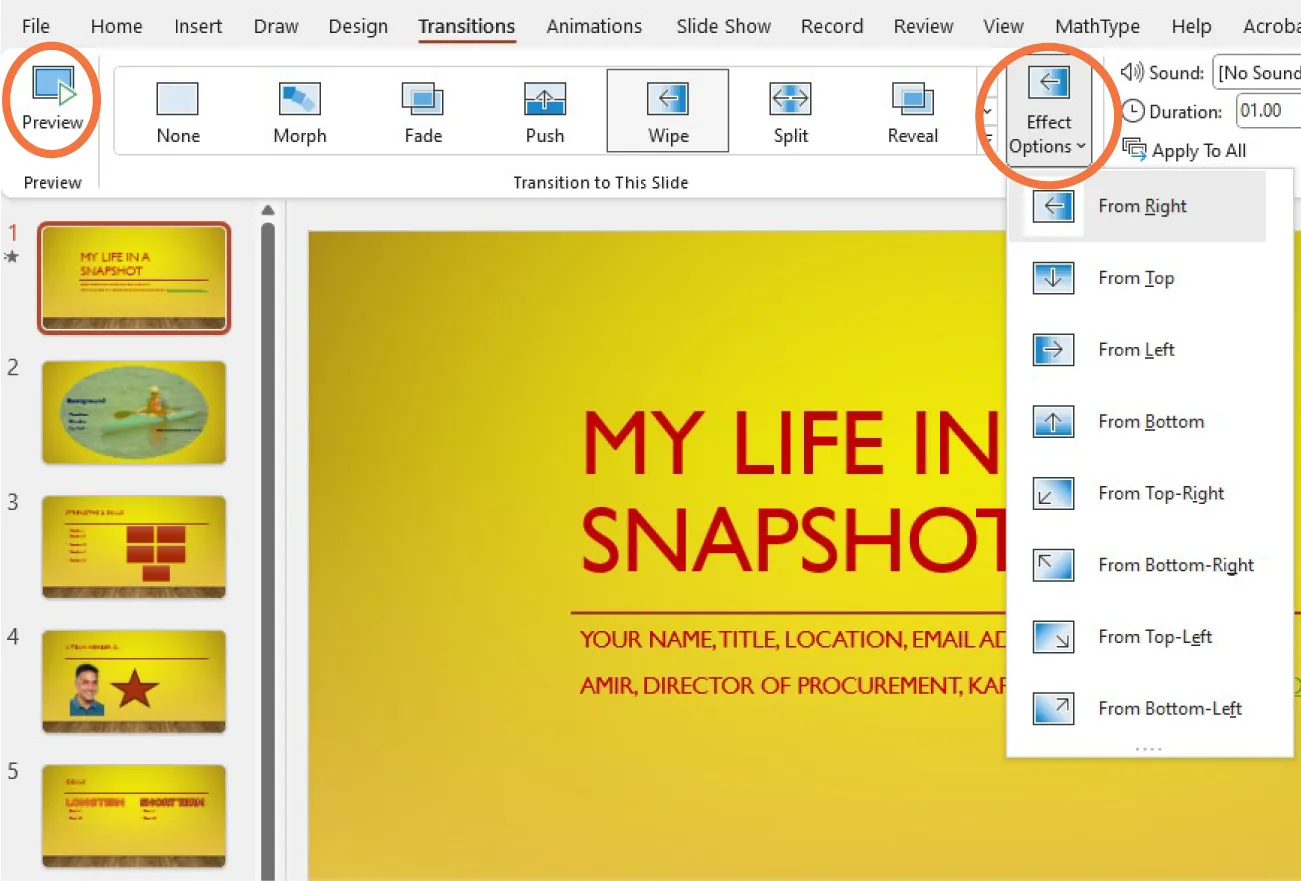Open the Effect Options dropdown
1301x881 pixels.
tap(1047, 110)
